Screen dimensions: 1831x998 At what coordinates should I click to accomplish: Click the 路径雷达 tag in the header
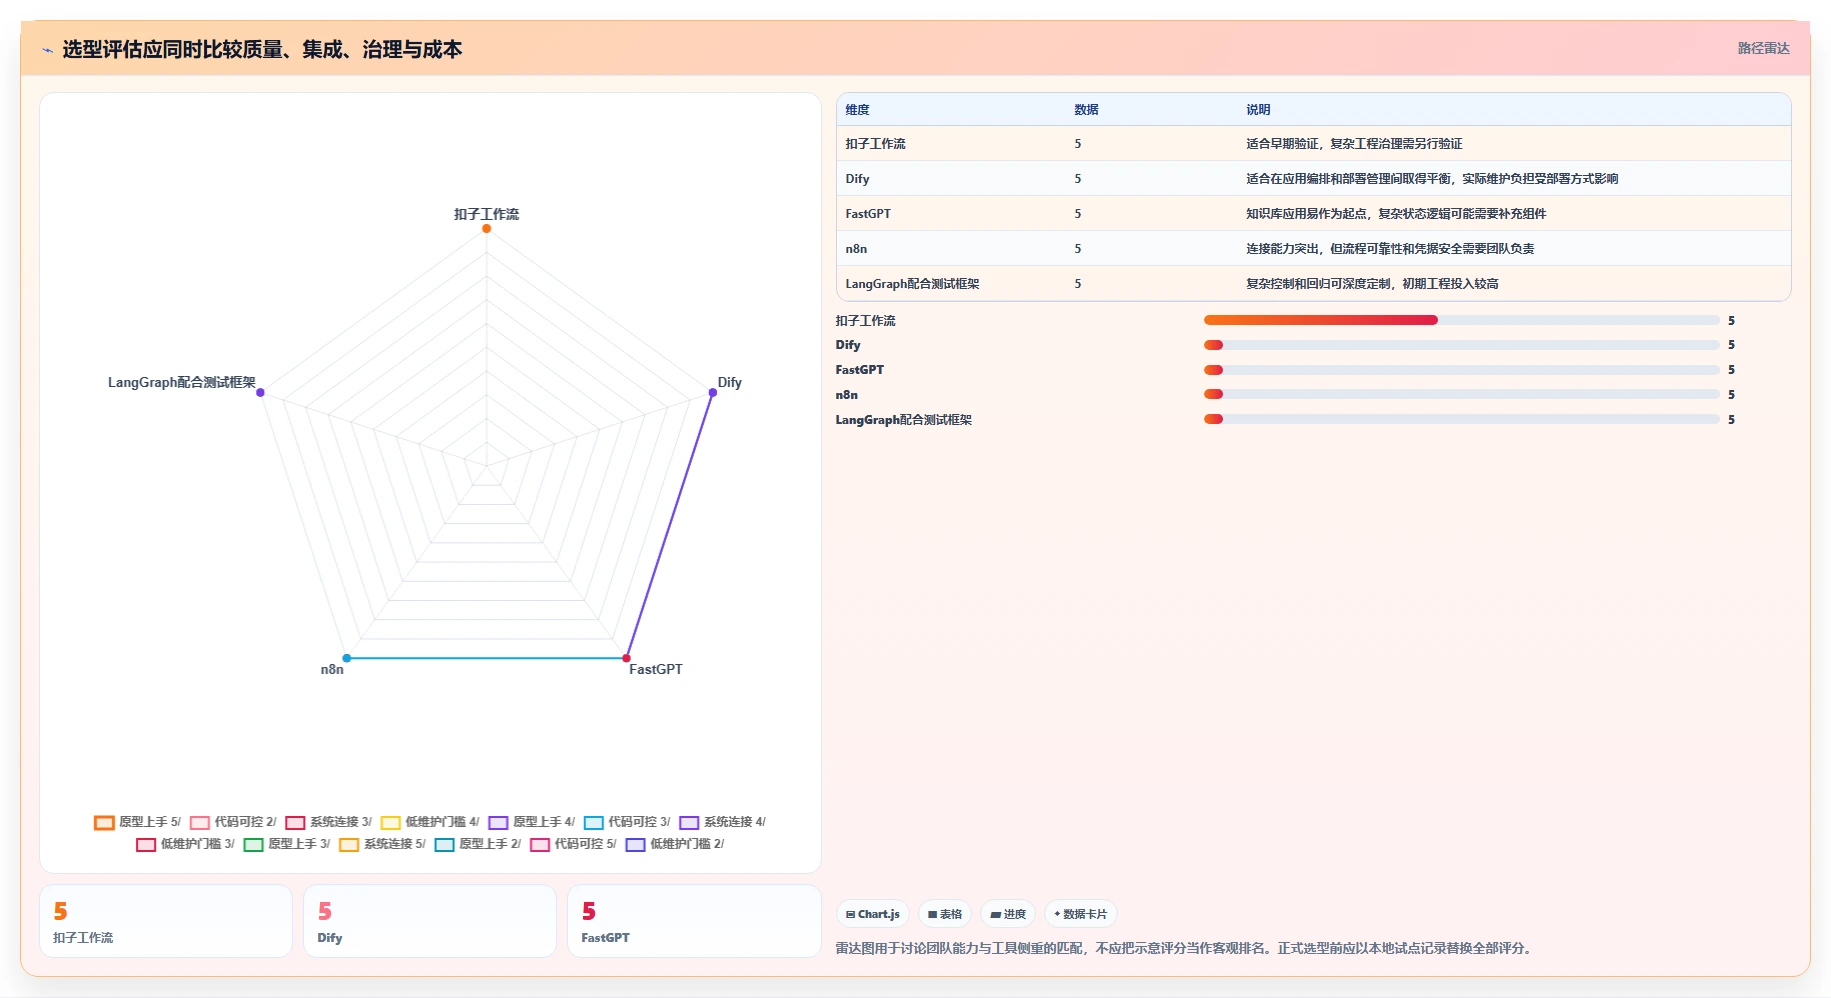[1763, 48]
